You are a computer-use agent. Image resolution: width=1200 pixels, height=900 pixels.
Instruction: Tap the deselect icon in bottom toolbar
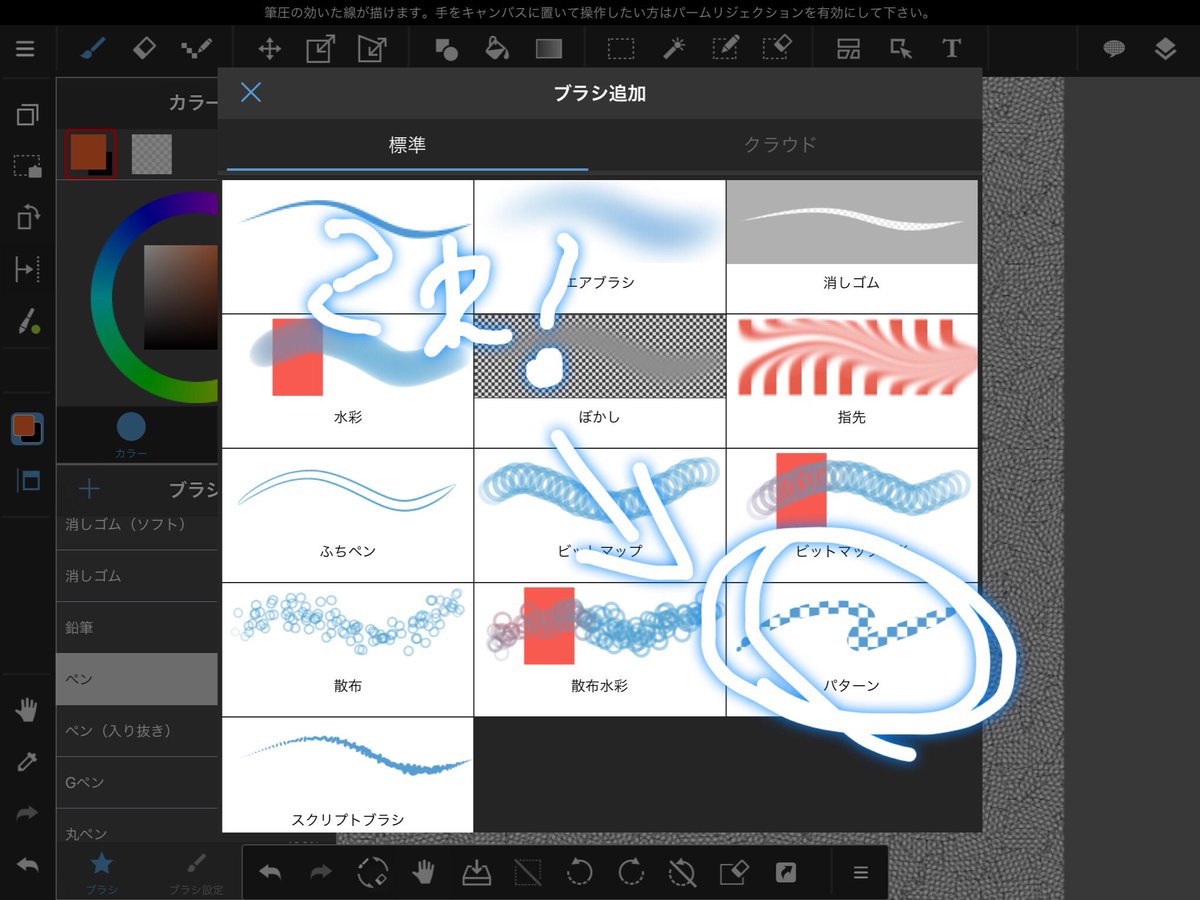[x=528, y=872]
